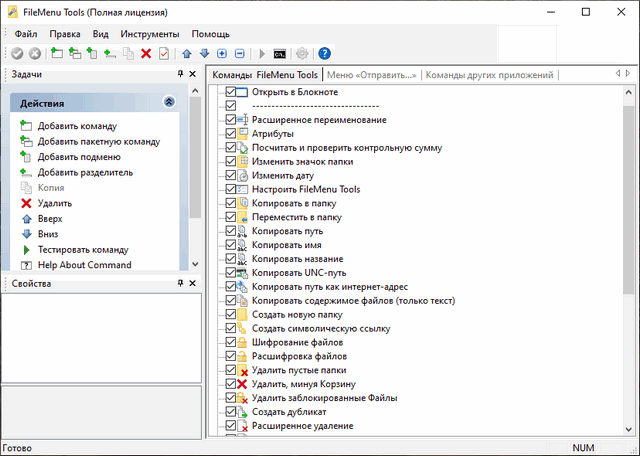Click the command prompt toolbar icon

click(281, 53)
